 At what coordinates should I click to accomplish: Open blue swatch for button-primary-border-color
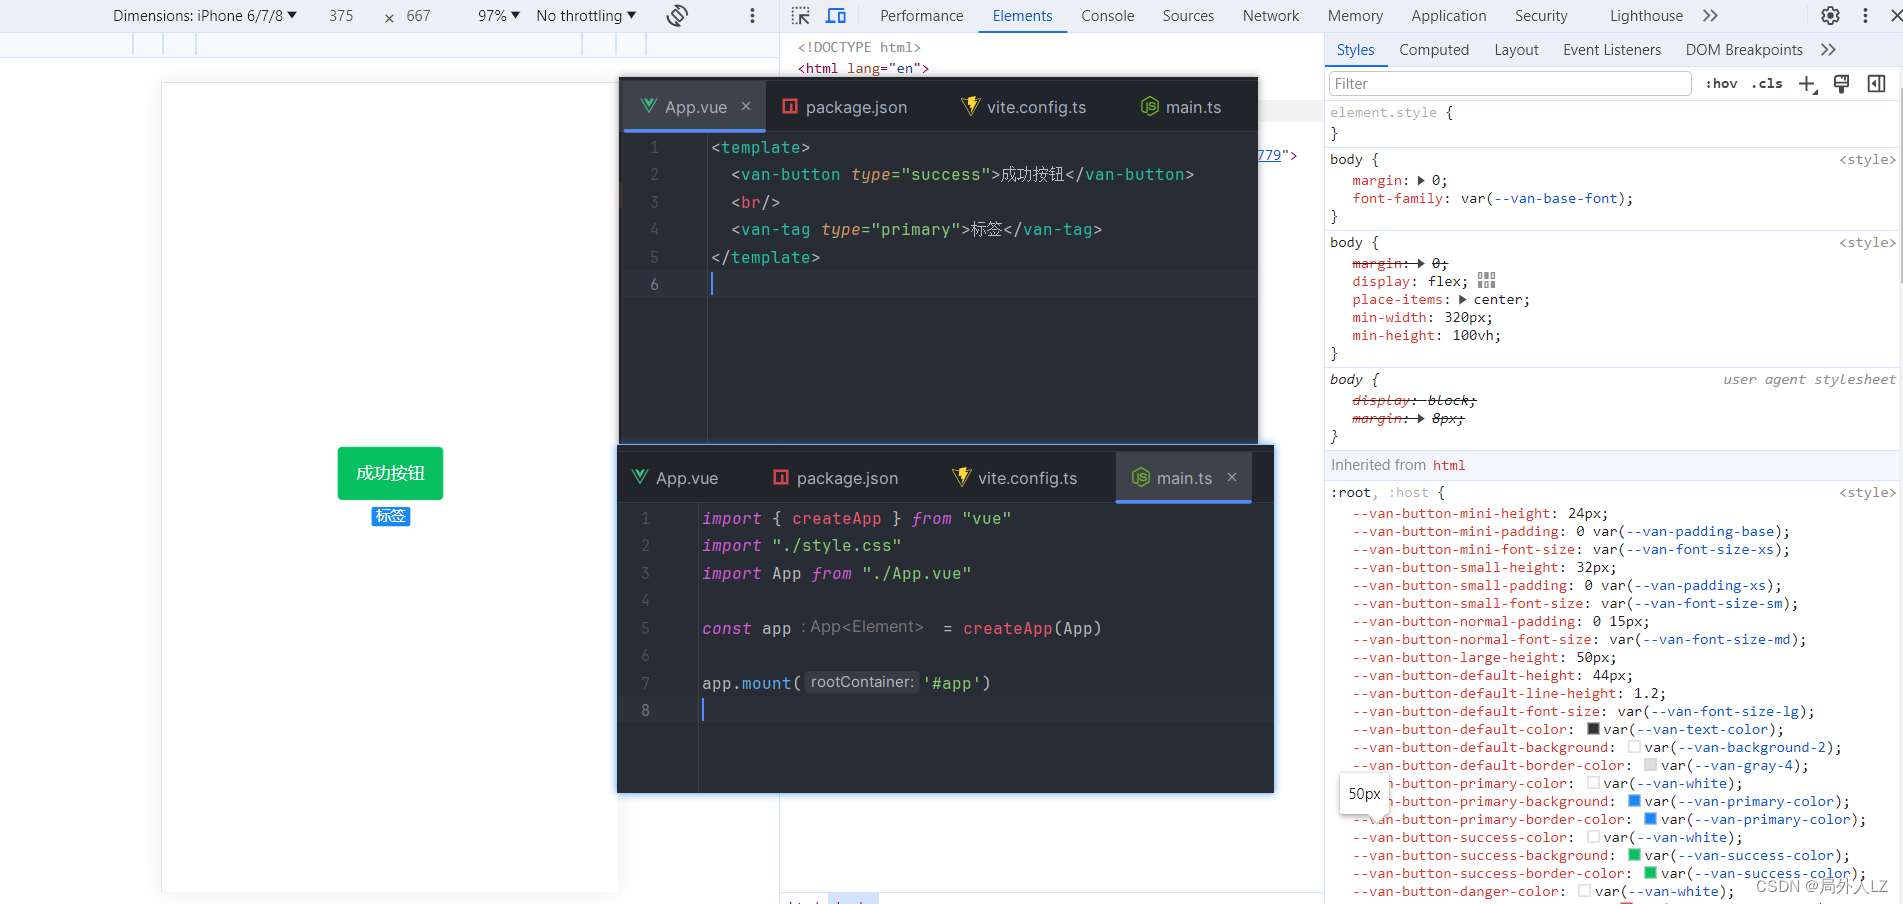coord(1651,819)
